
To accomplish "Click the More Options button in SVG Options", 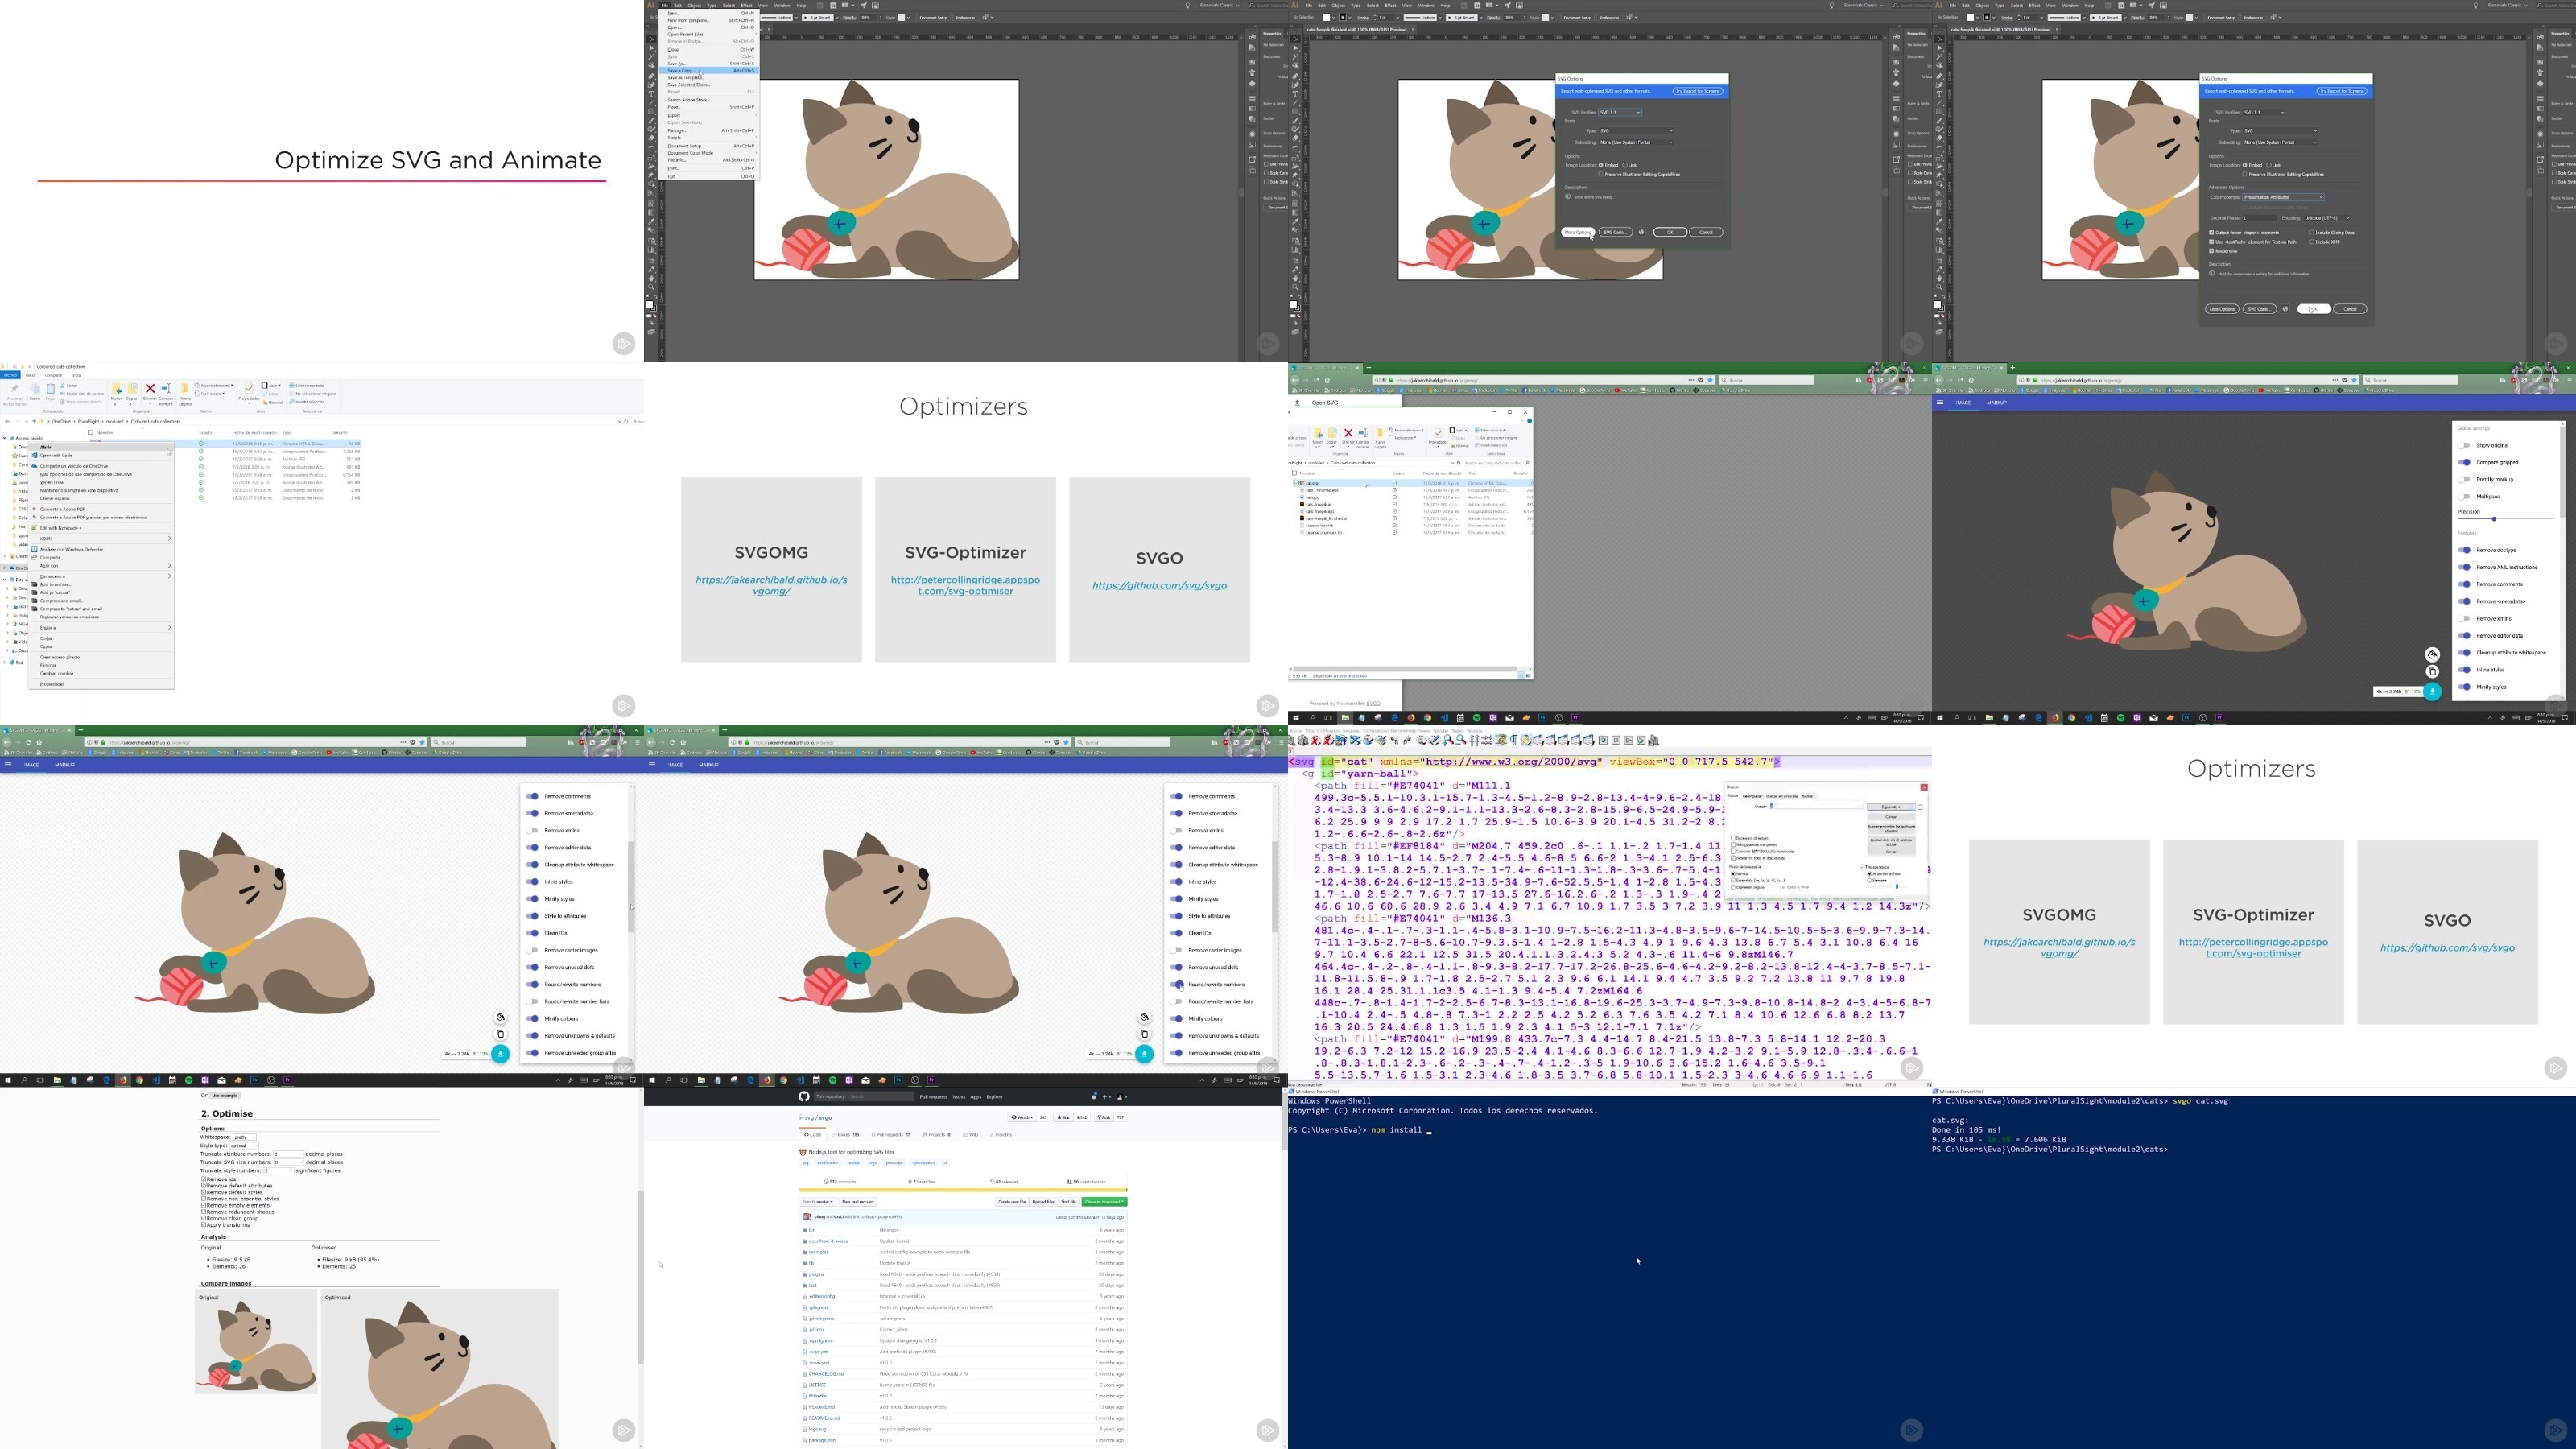I will point(1577,232).
